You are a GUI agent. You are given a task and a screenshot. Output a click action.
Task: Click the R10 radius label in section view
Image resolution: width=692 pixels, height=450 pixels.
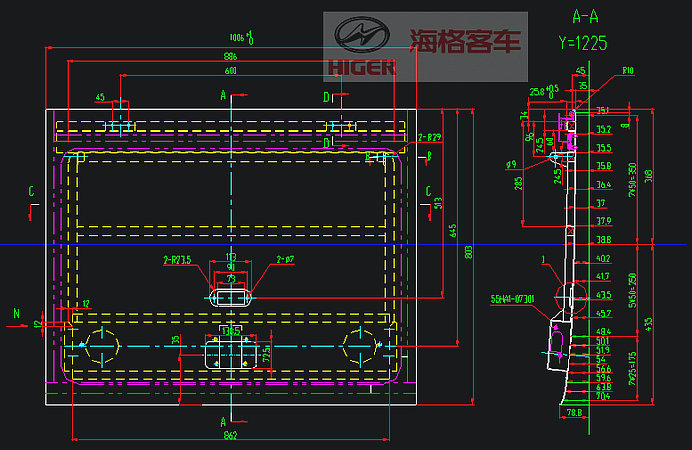(x=627, y=72)
